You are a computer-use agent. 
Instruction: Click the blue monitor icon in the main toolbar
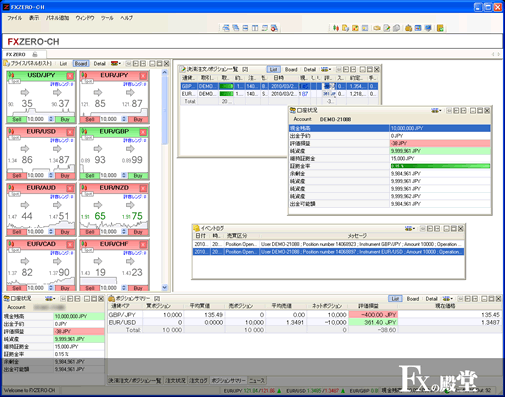click(428, 28)
